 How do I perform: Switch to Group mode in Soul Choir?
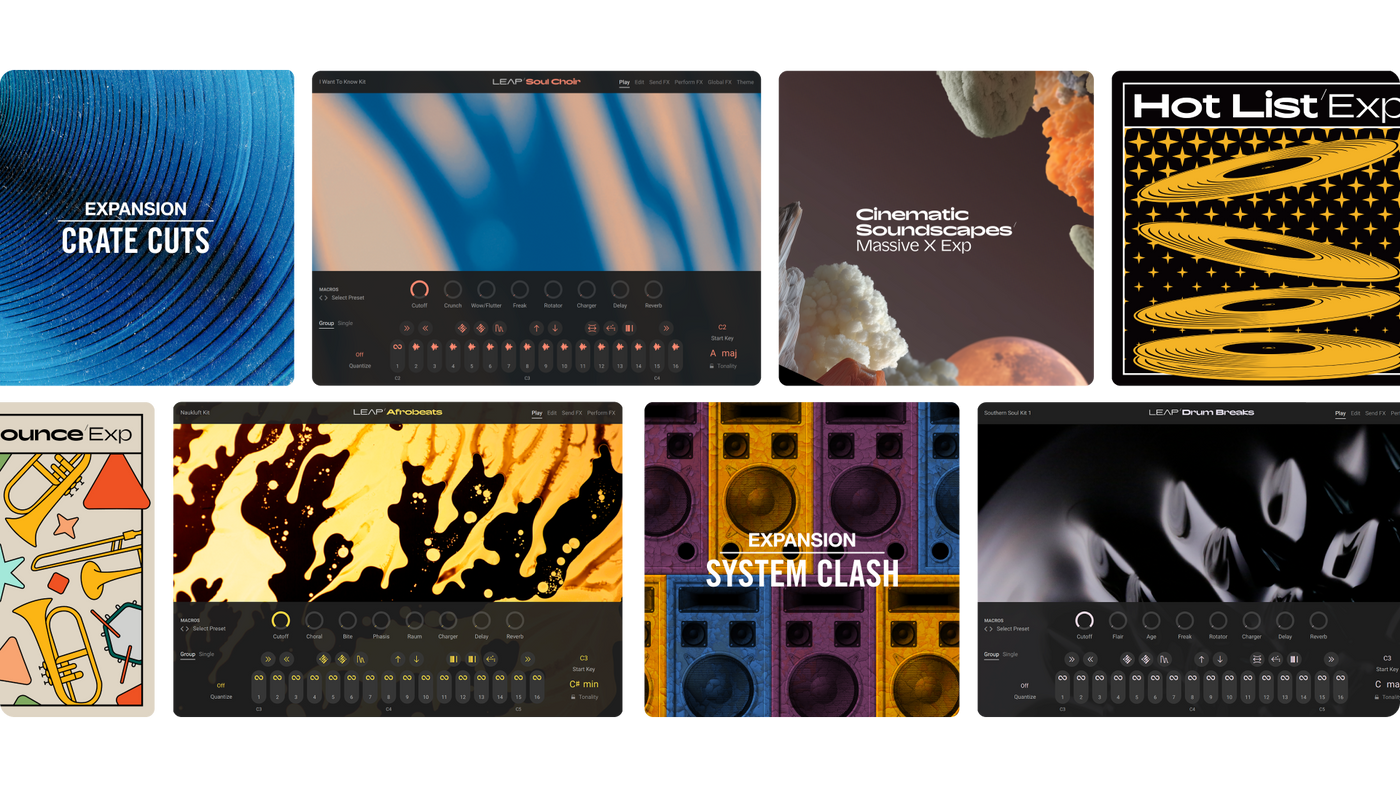click(326, 323)
